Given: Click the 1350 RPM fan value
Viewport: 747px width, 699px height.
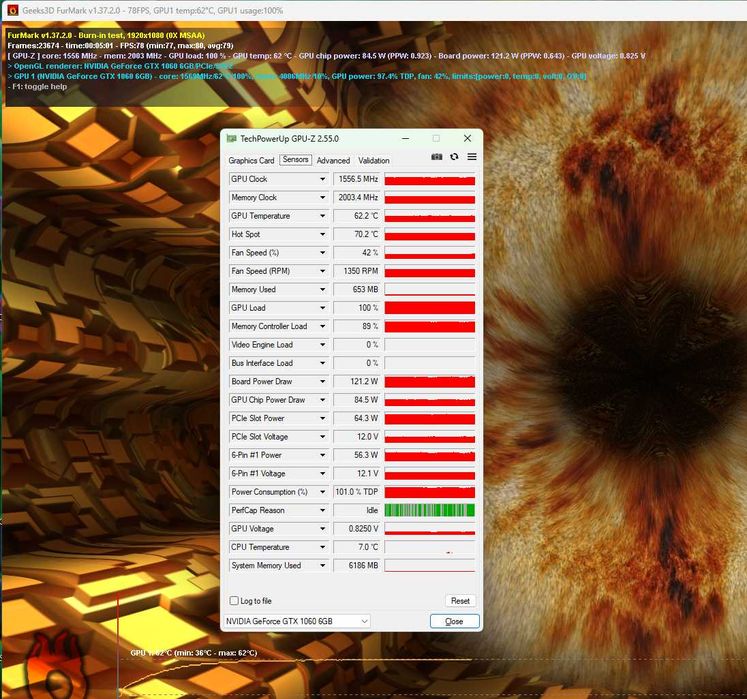Looking at the screenshot, I should pos(356,271).
